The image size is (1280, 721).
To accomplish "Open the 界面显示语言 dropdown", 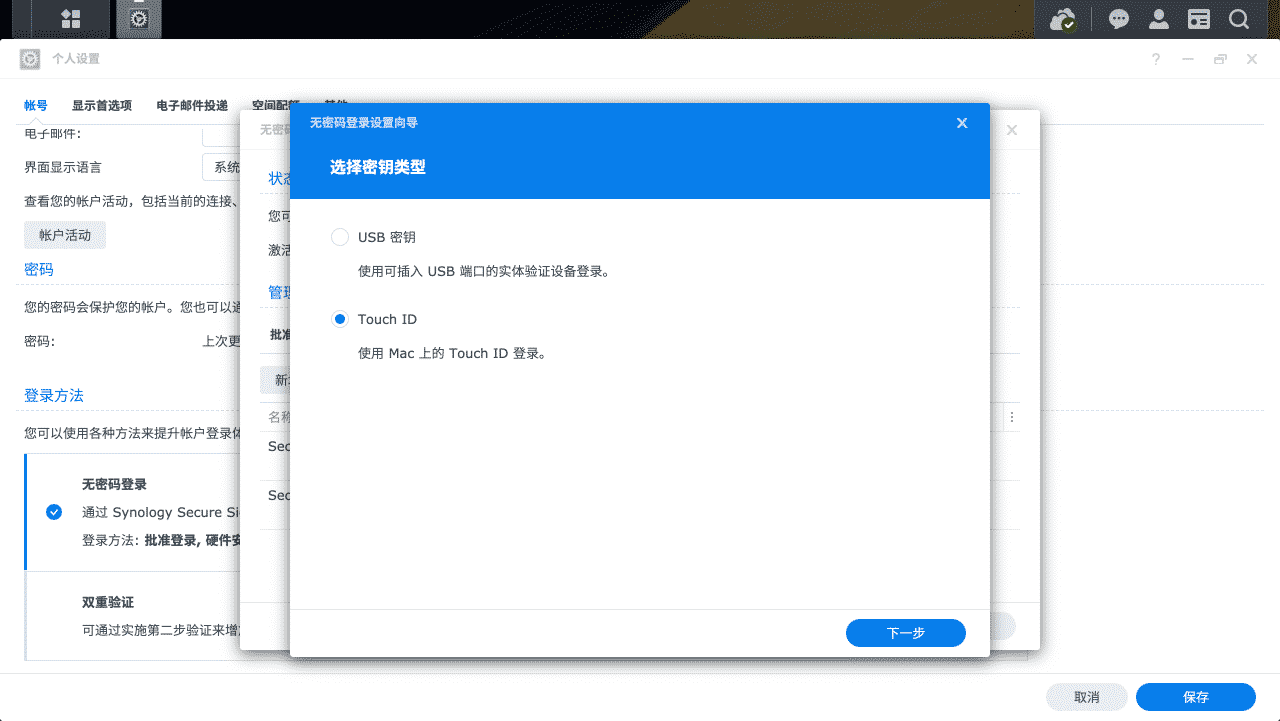I will [x=222, y=167].
